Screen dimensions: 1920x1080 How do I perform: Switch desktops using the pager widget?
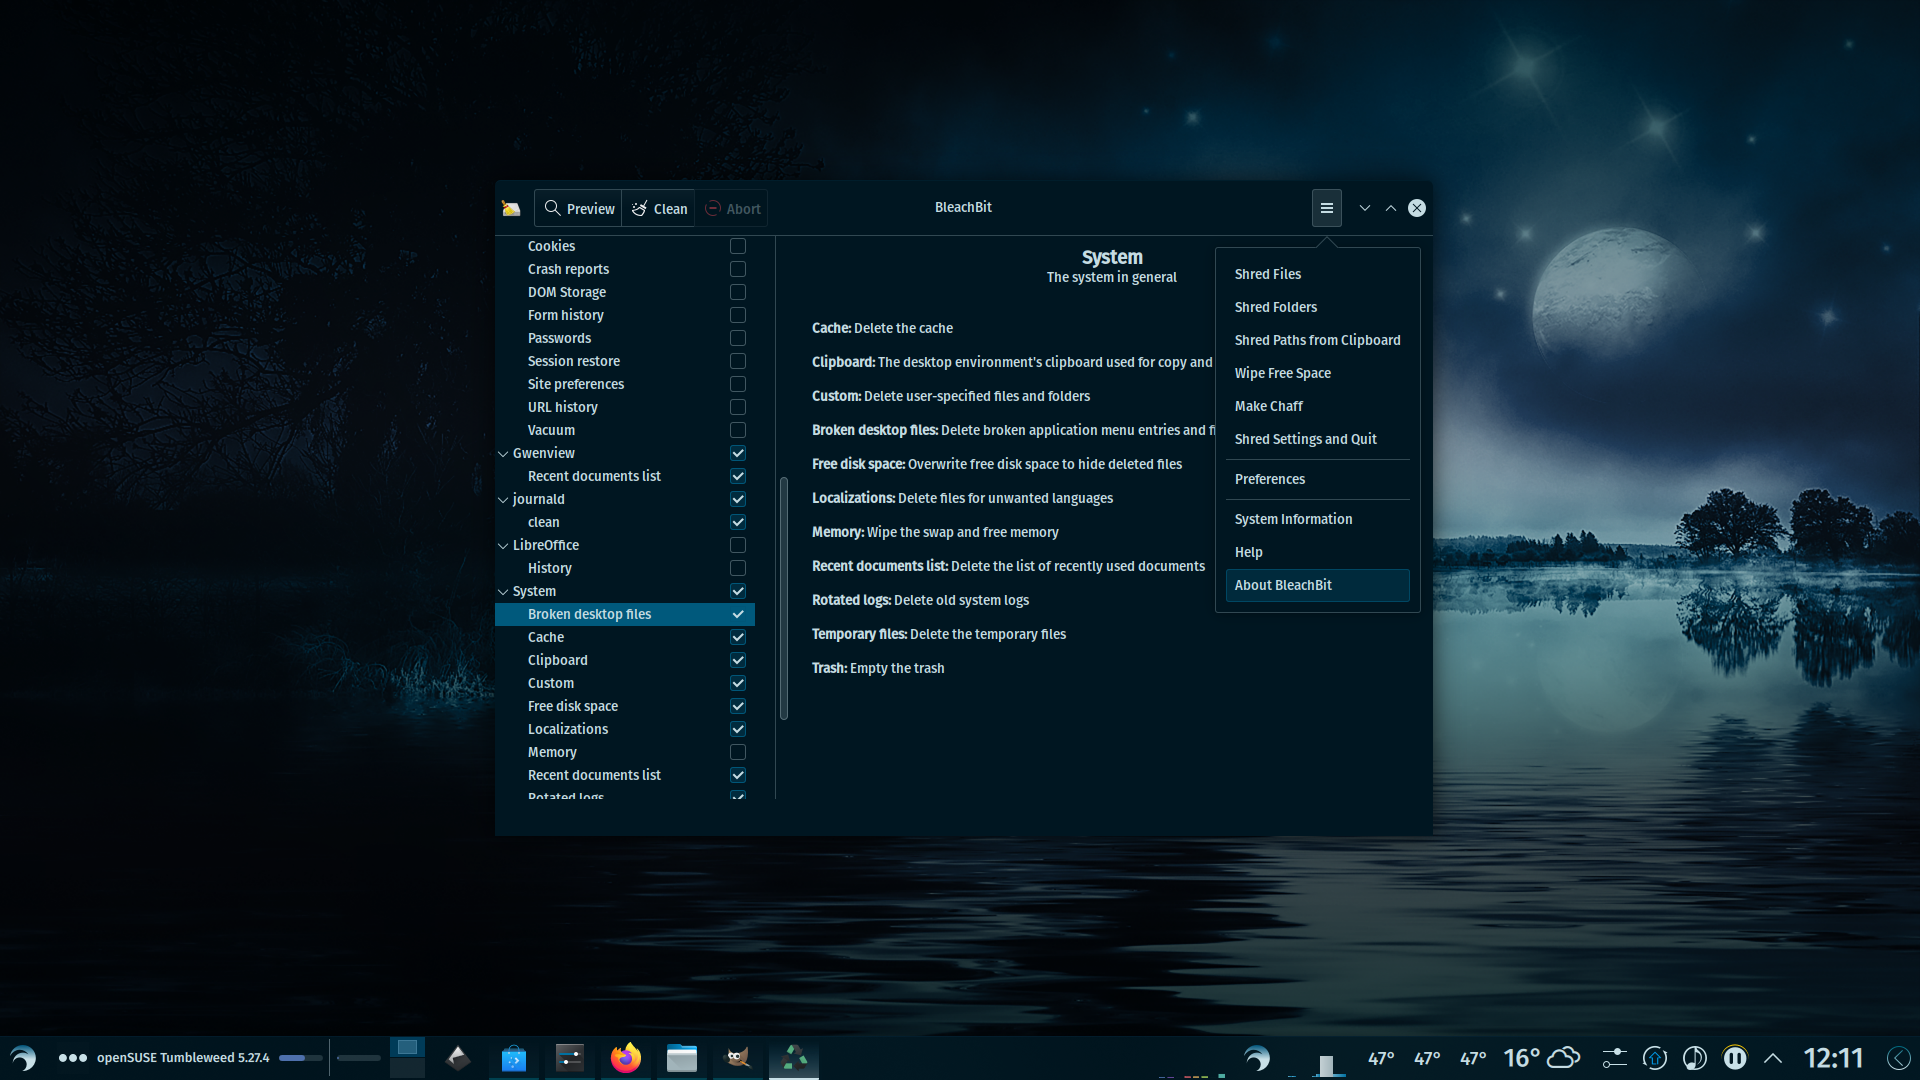click(x=407, y=1058)
